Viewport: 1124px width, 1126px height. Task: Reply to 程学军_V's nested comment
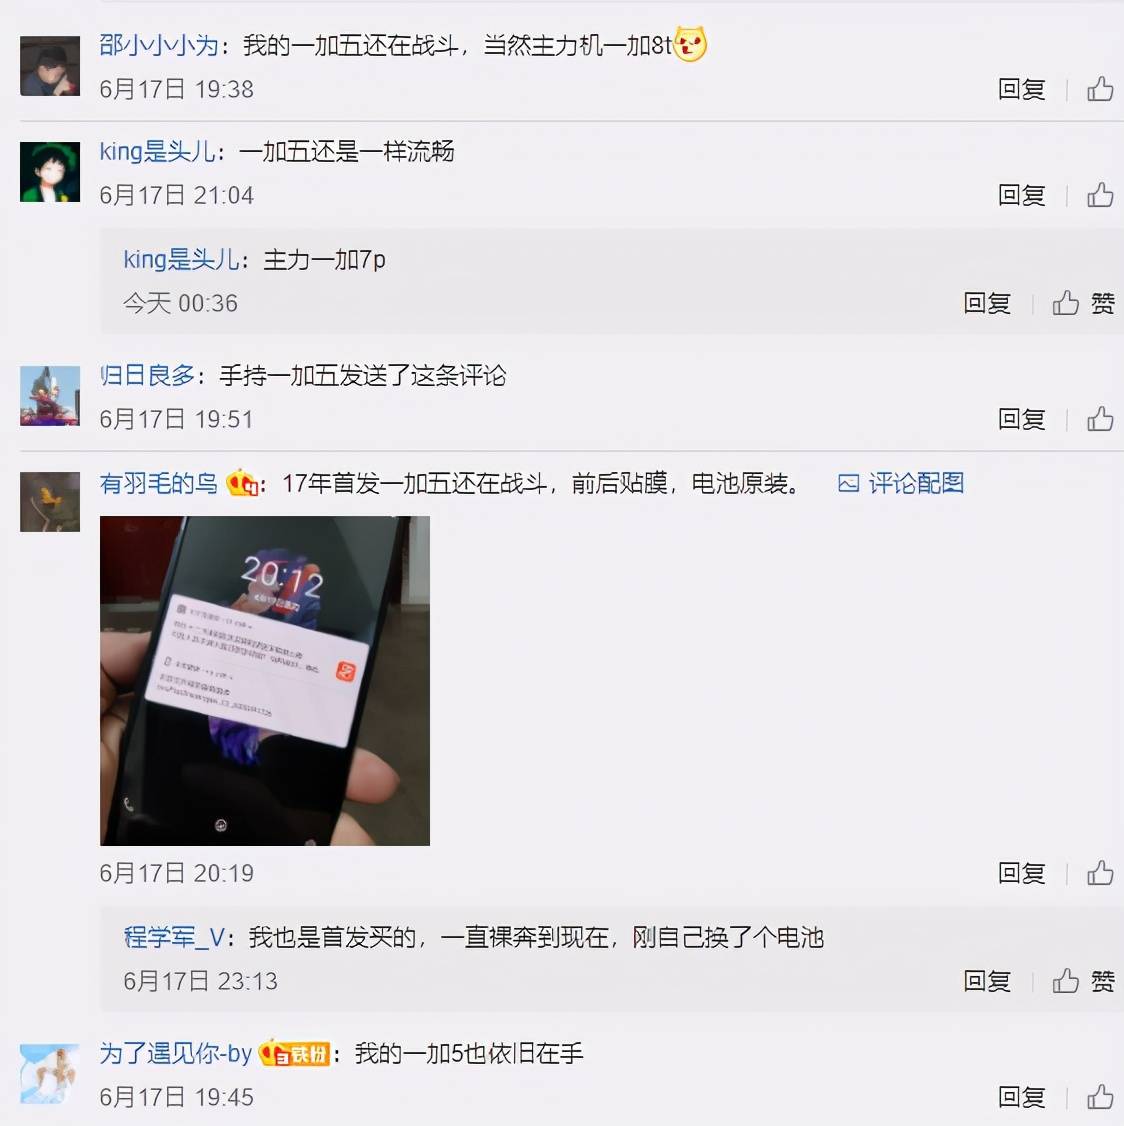point(987,981)
